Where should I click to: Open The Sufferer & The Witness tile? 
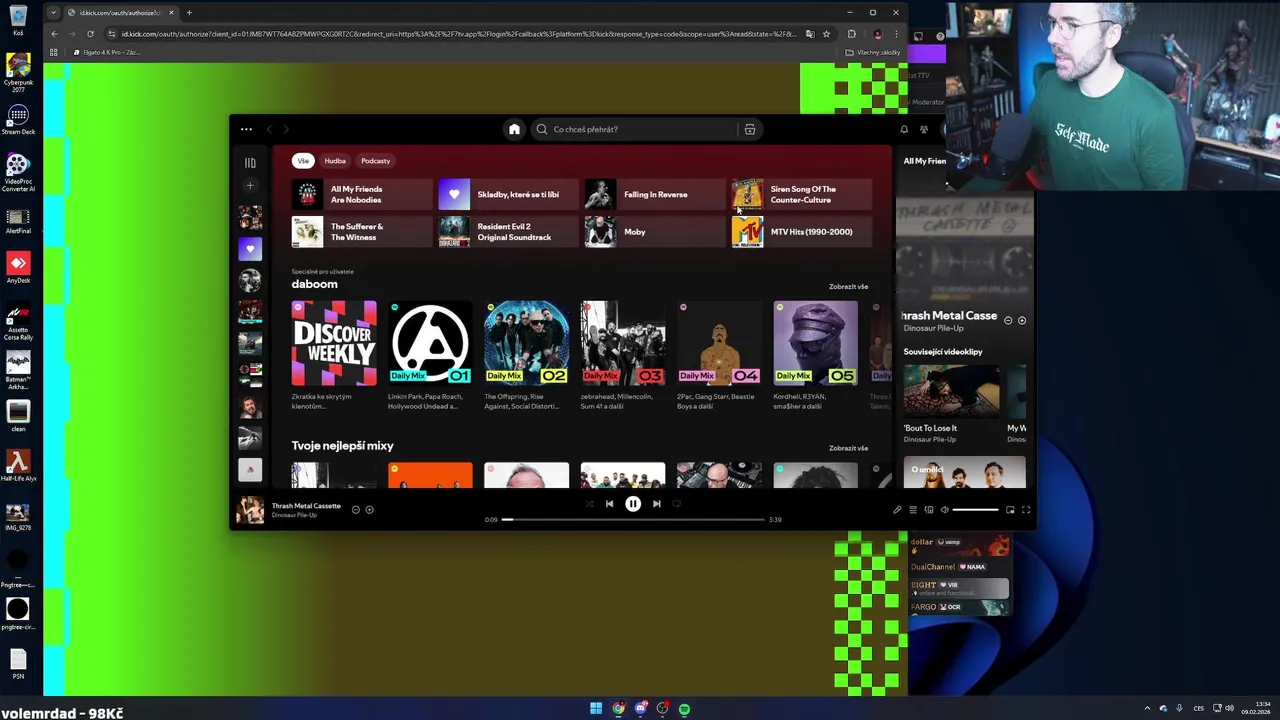pyautogui.click(x=361, y=232)
